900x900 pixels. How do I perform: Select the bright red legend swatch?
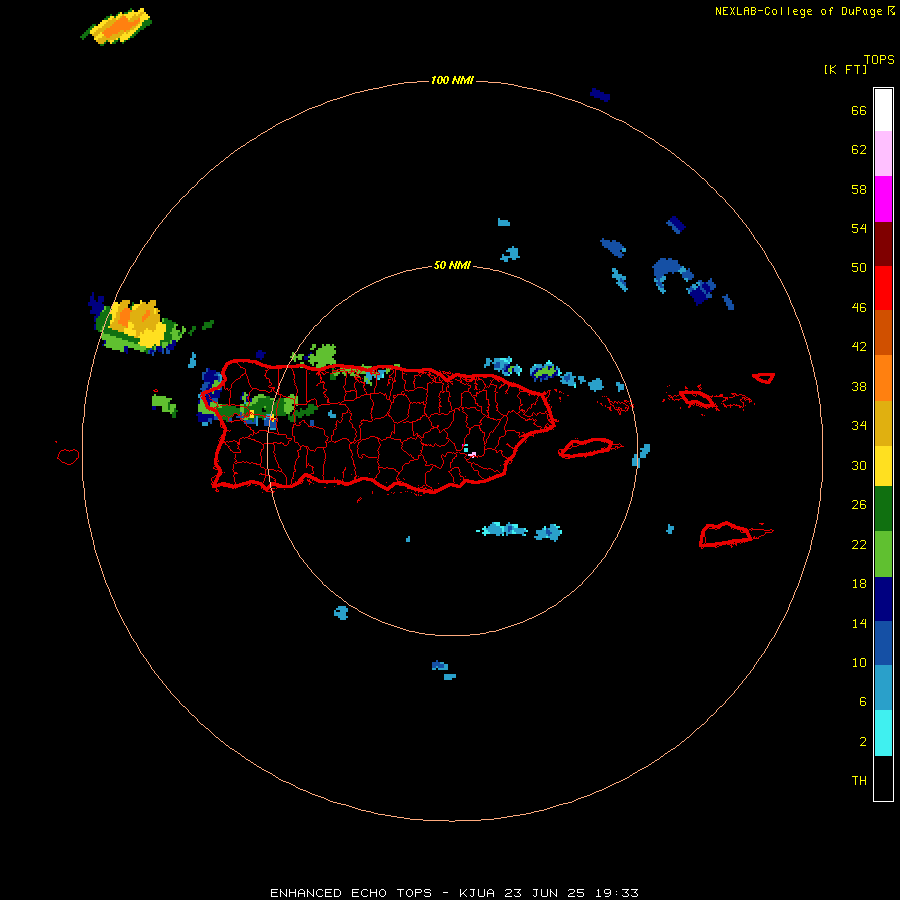pos(883,288)
